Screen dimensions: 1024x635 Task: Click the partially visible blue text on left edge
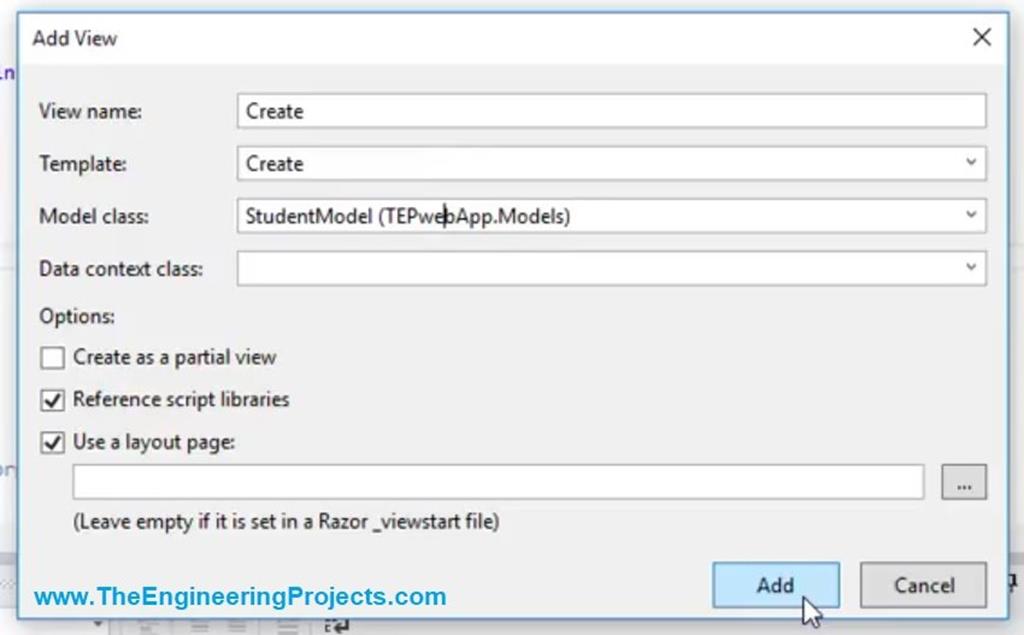tap(6, 73)
